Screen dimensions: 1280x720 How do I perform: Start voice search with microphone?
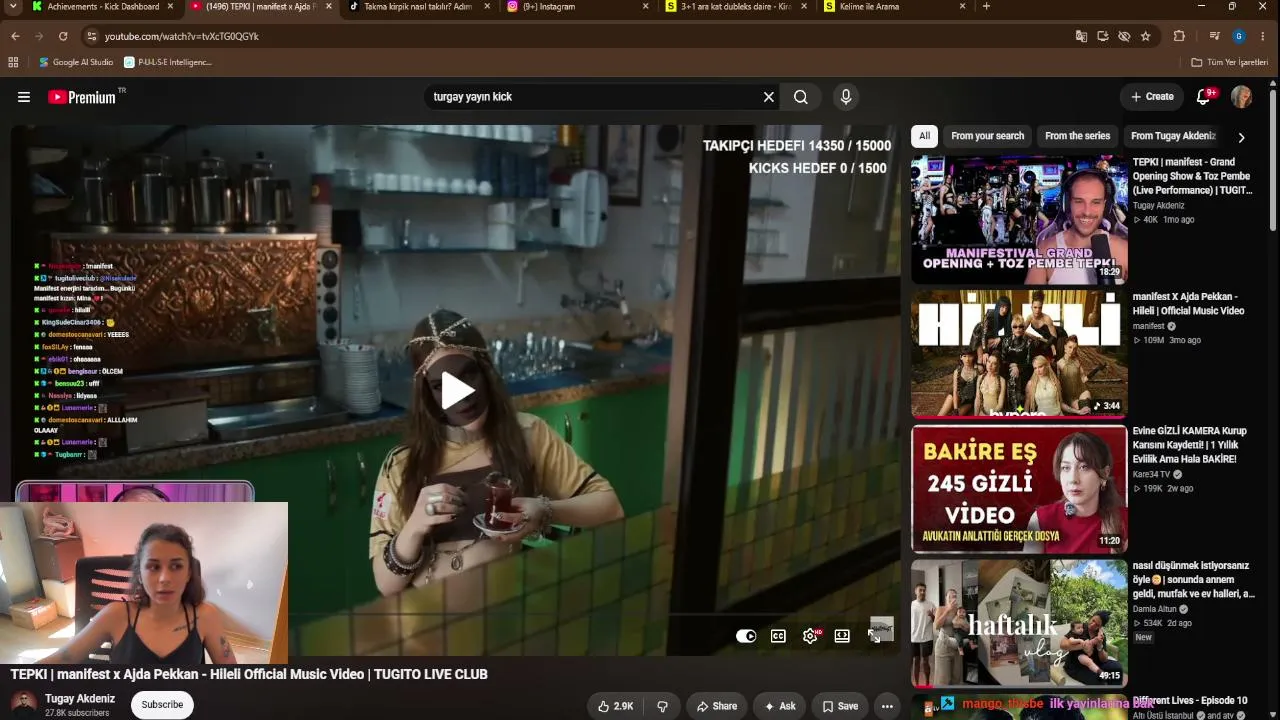tap(846, 97)
